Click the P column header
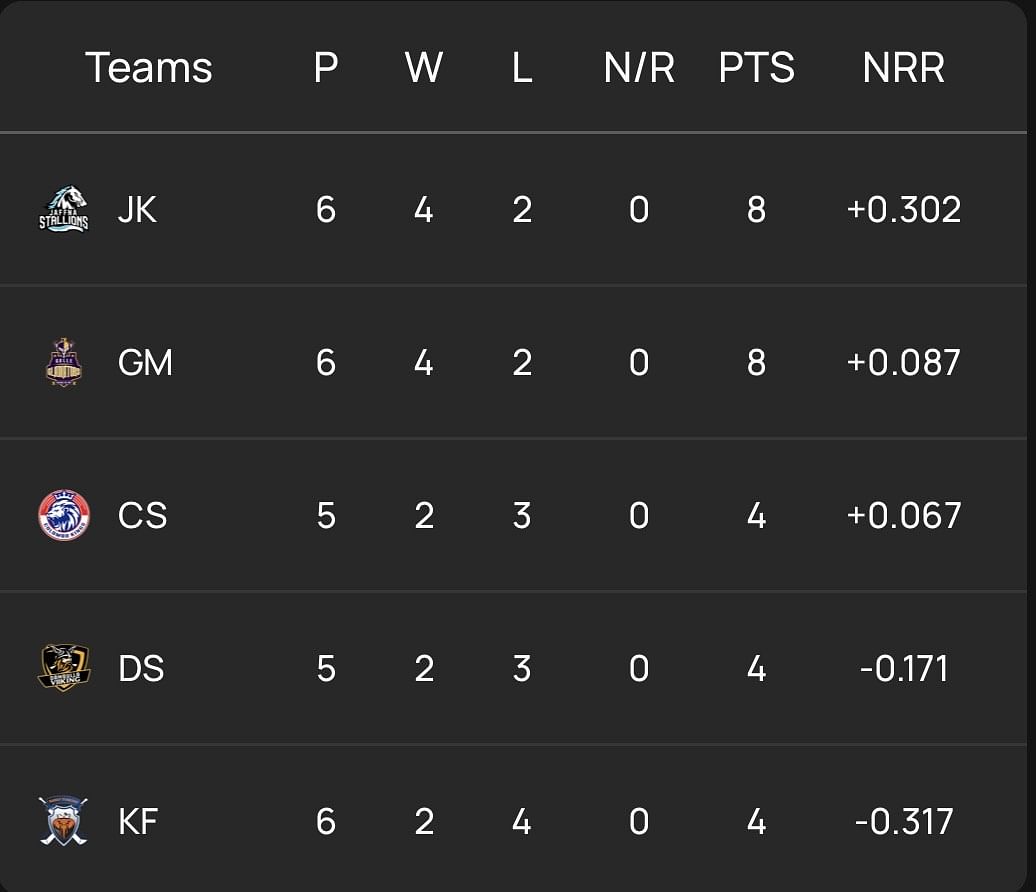 326,68
